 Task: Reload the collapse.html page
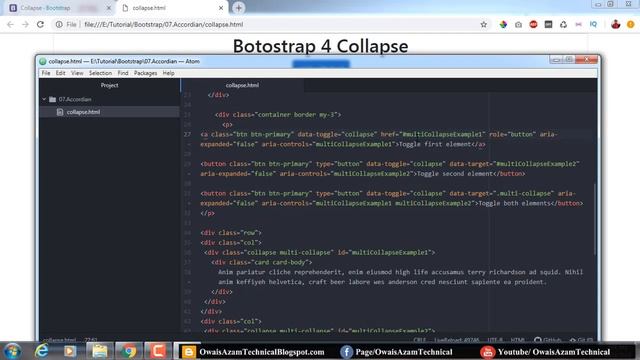(40, 24)
